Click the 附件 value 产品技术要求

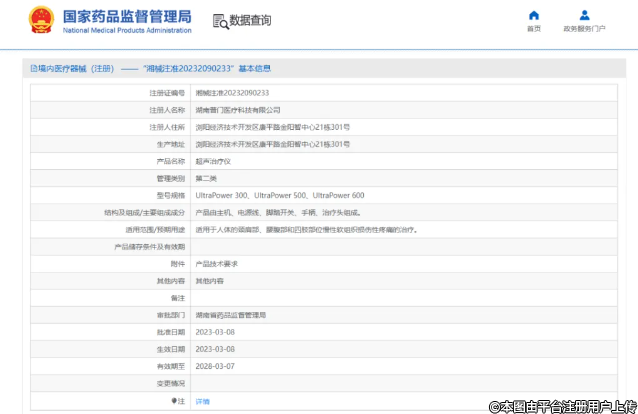point(216,264)
